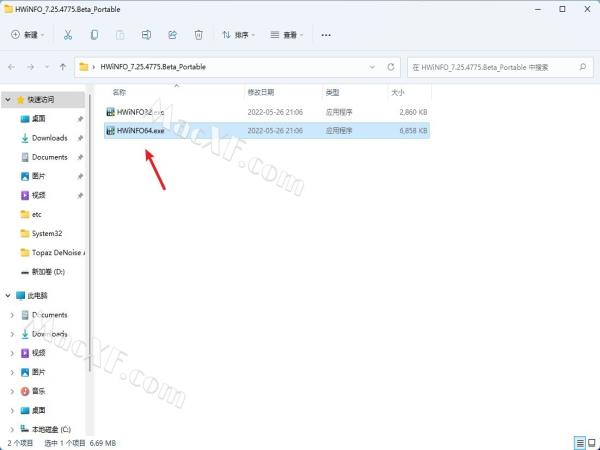Open the 查看 (View) dropdown
600x450 pixels.
coord(287,35)
